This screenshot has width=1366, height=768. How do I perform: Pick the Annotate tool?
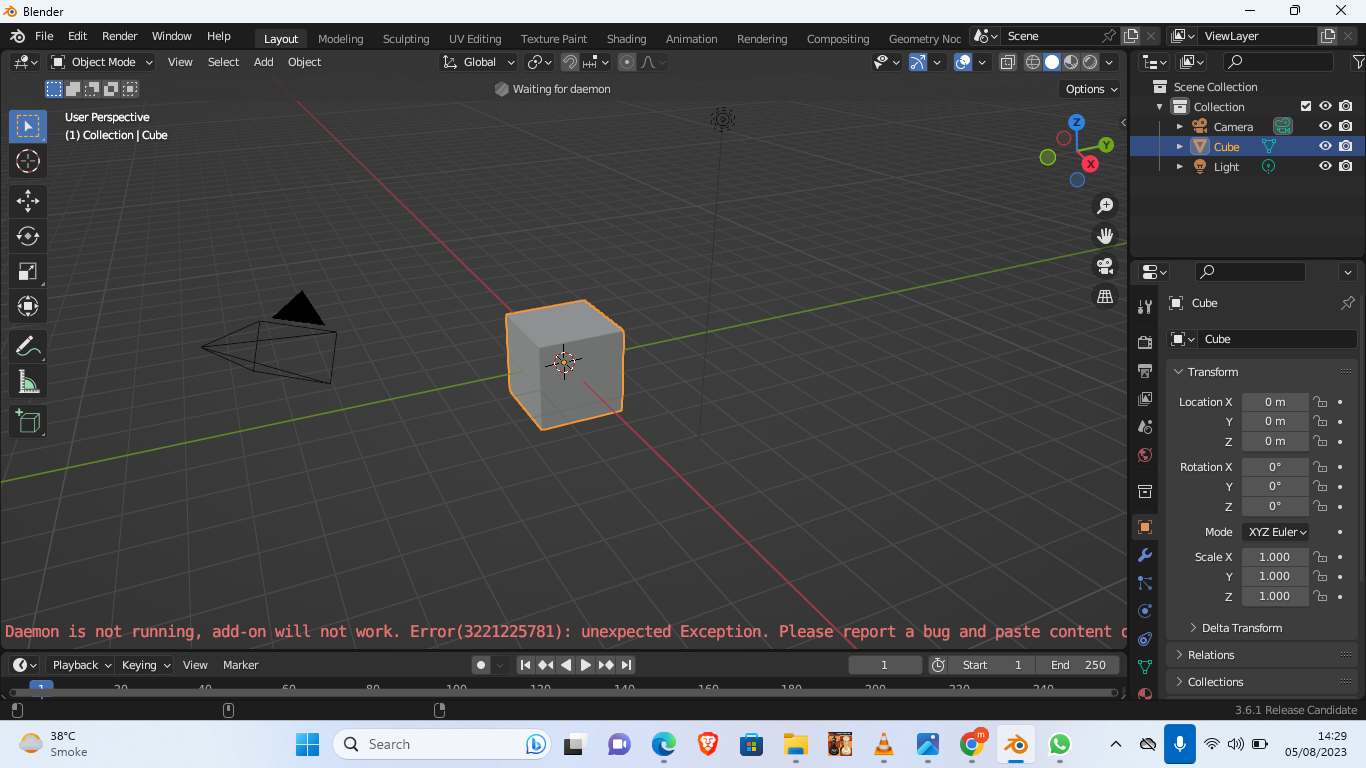pos(27,346)
